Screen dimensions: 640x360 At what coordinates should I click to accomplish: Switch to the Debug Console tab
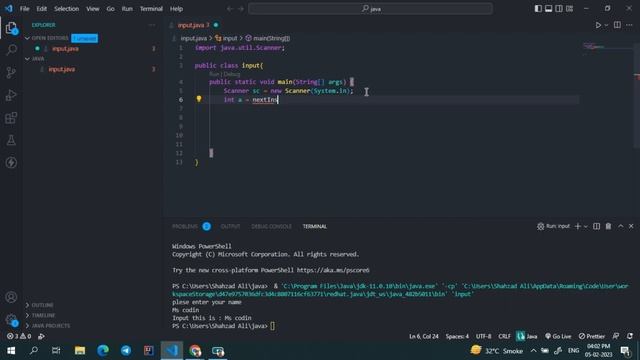click(x=271, y=226)
